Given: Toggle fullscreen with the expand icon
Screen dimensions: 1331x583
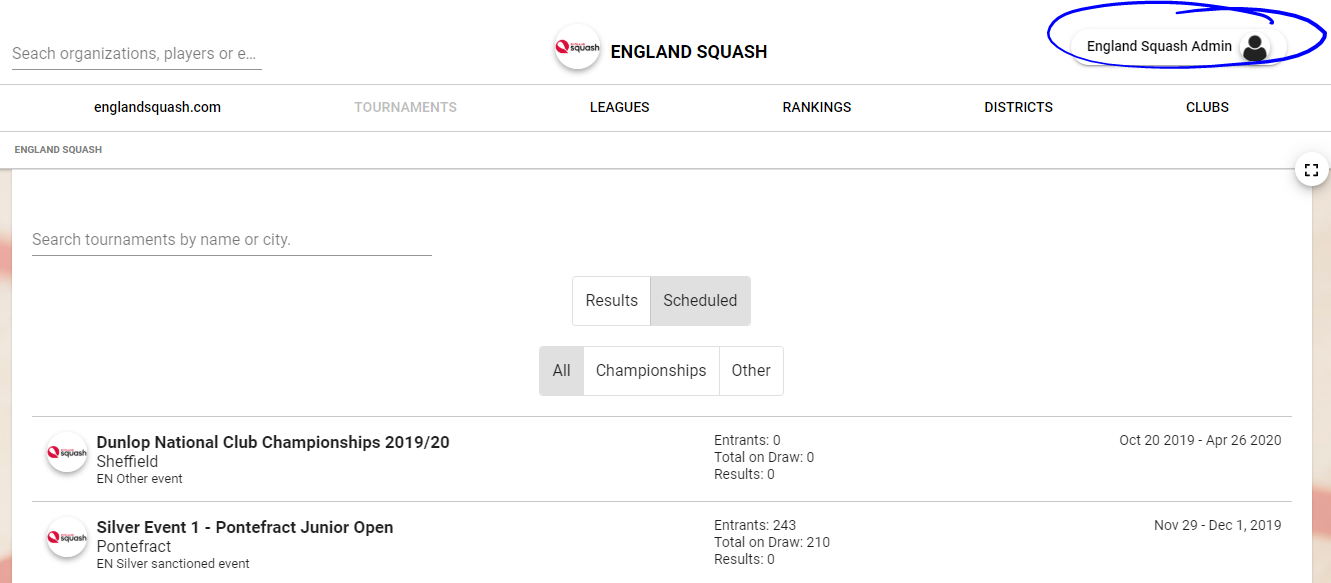Looking at the screenshot, I should (x=1312, y=170).
